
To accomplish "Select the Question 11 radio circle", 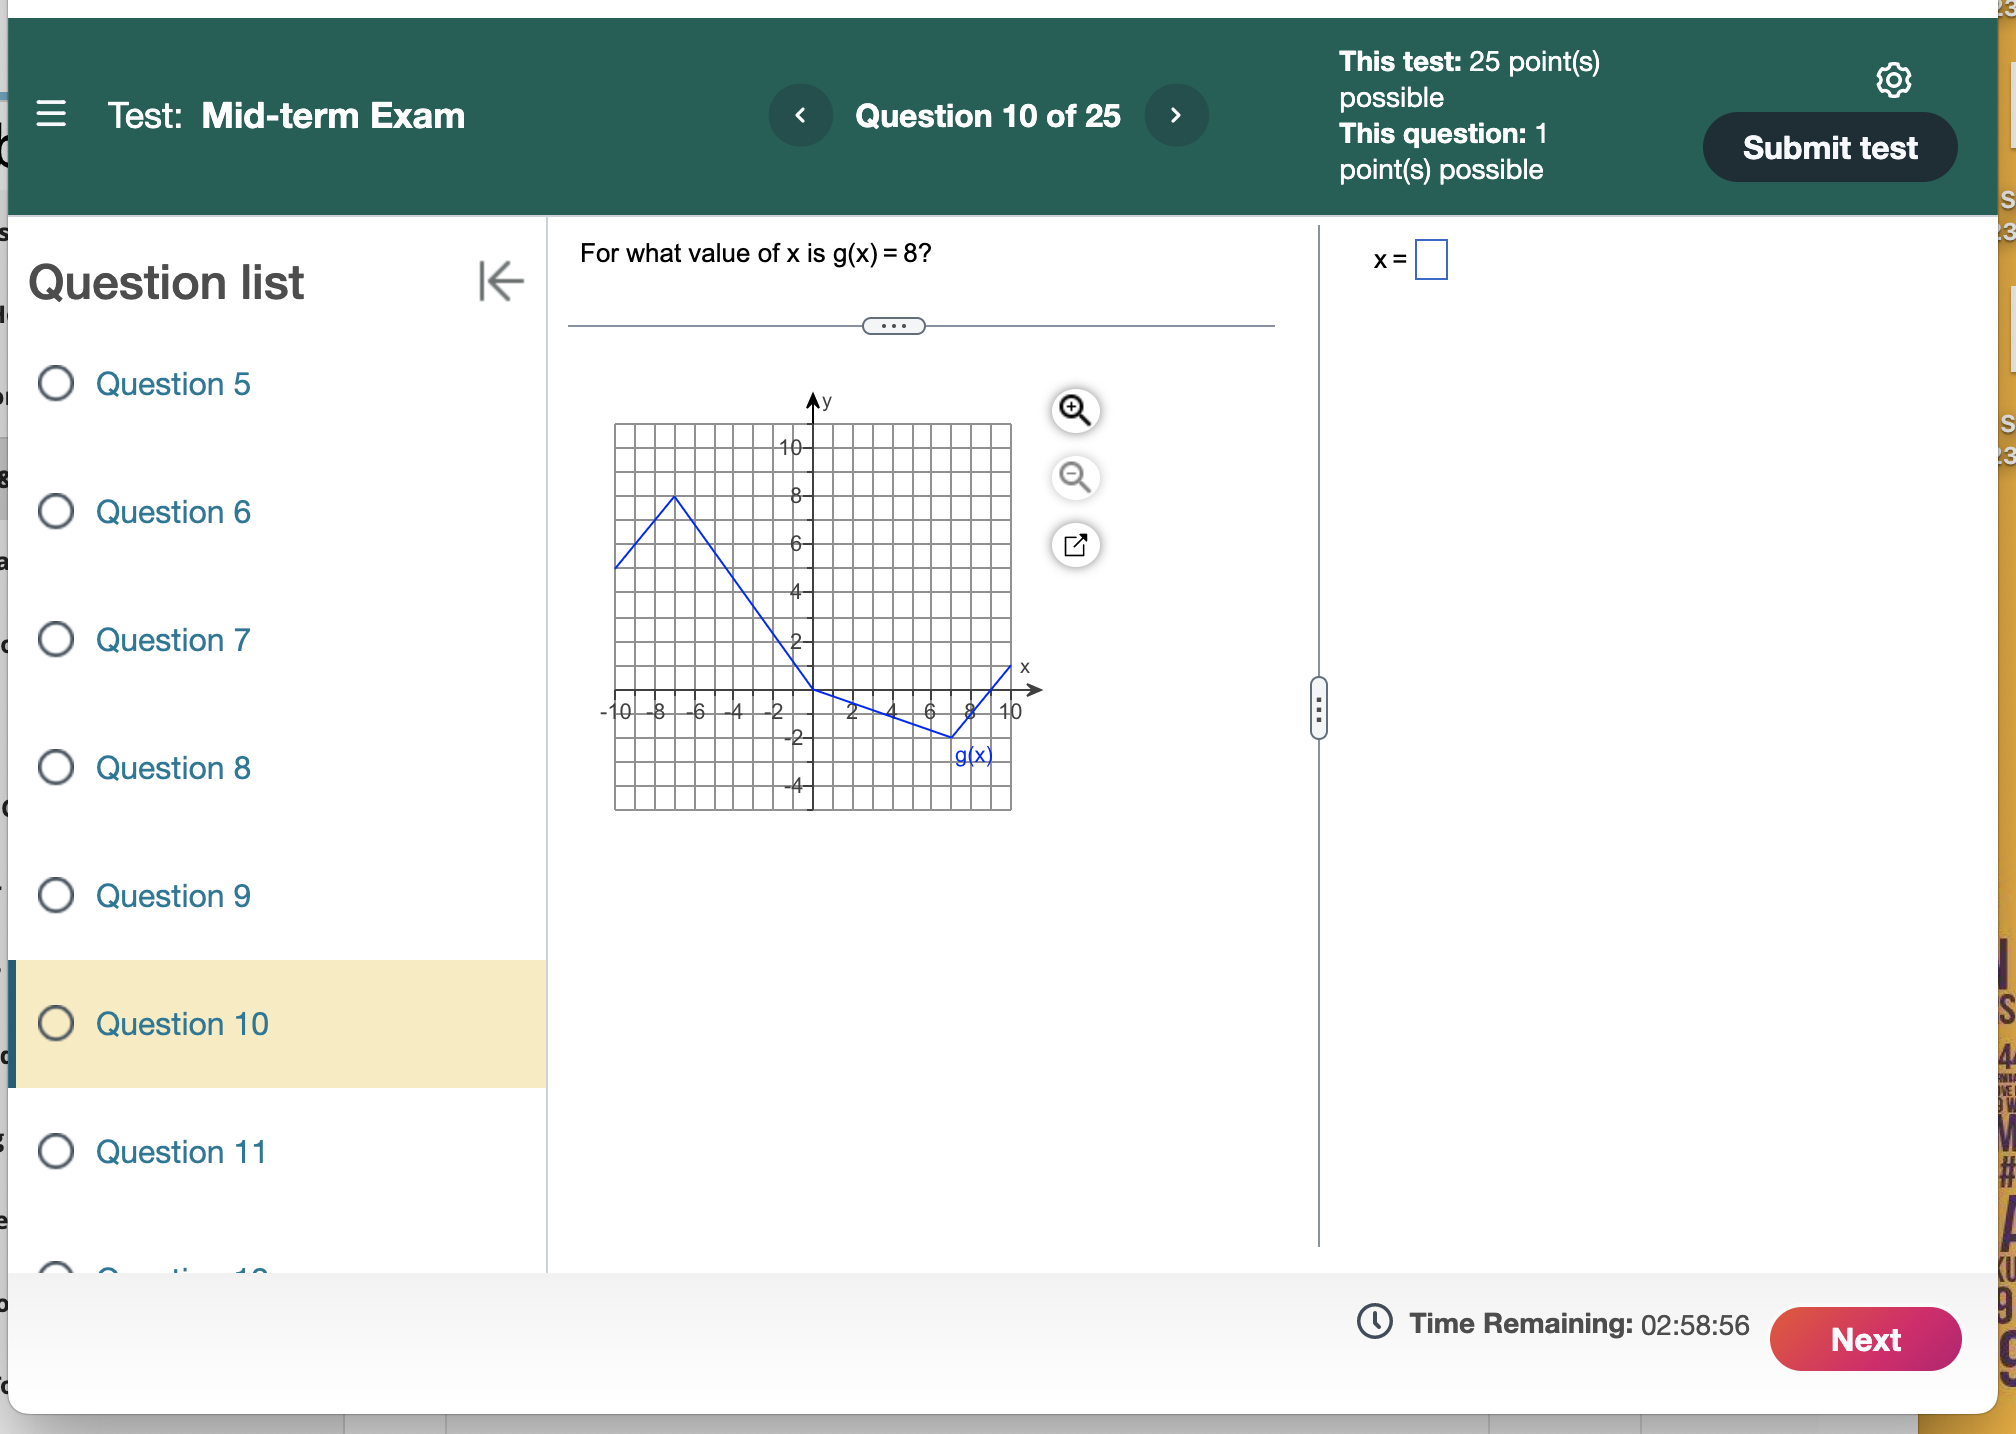I will (56, 1151).
